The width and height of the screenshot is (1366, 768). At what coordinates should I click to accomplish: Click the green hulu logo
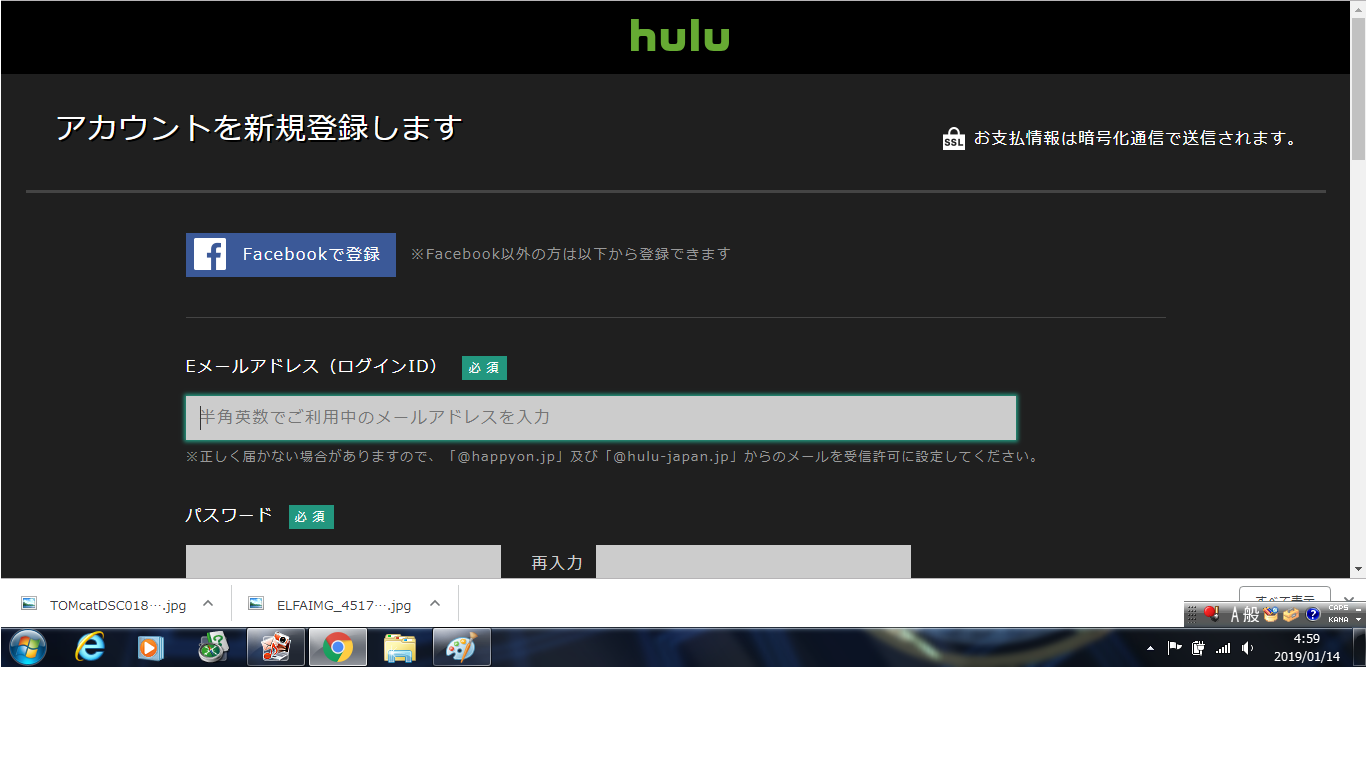pos(679,36)
